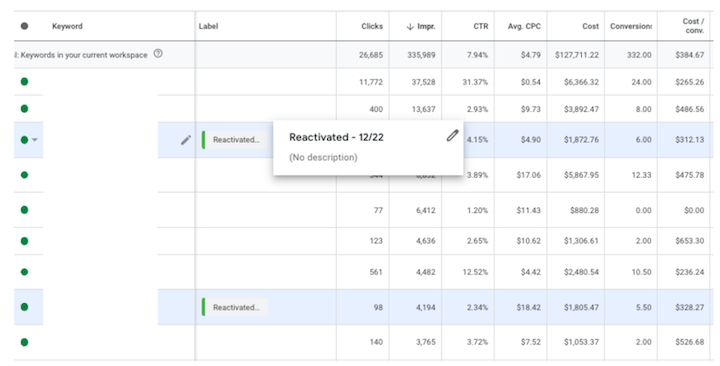This screenshot has width=720, height=366.
Task: Click green status dot in the 123 clicks row
Action: point(24,241)
